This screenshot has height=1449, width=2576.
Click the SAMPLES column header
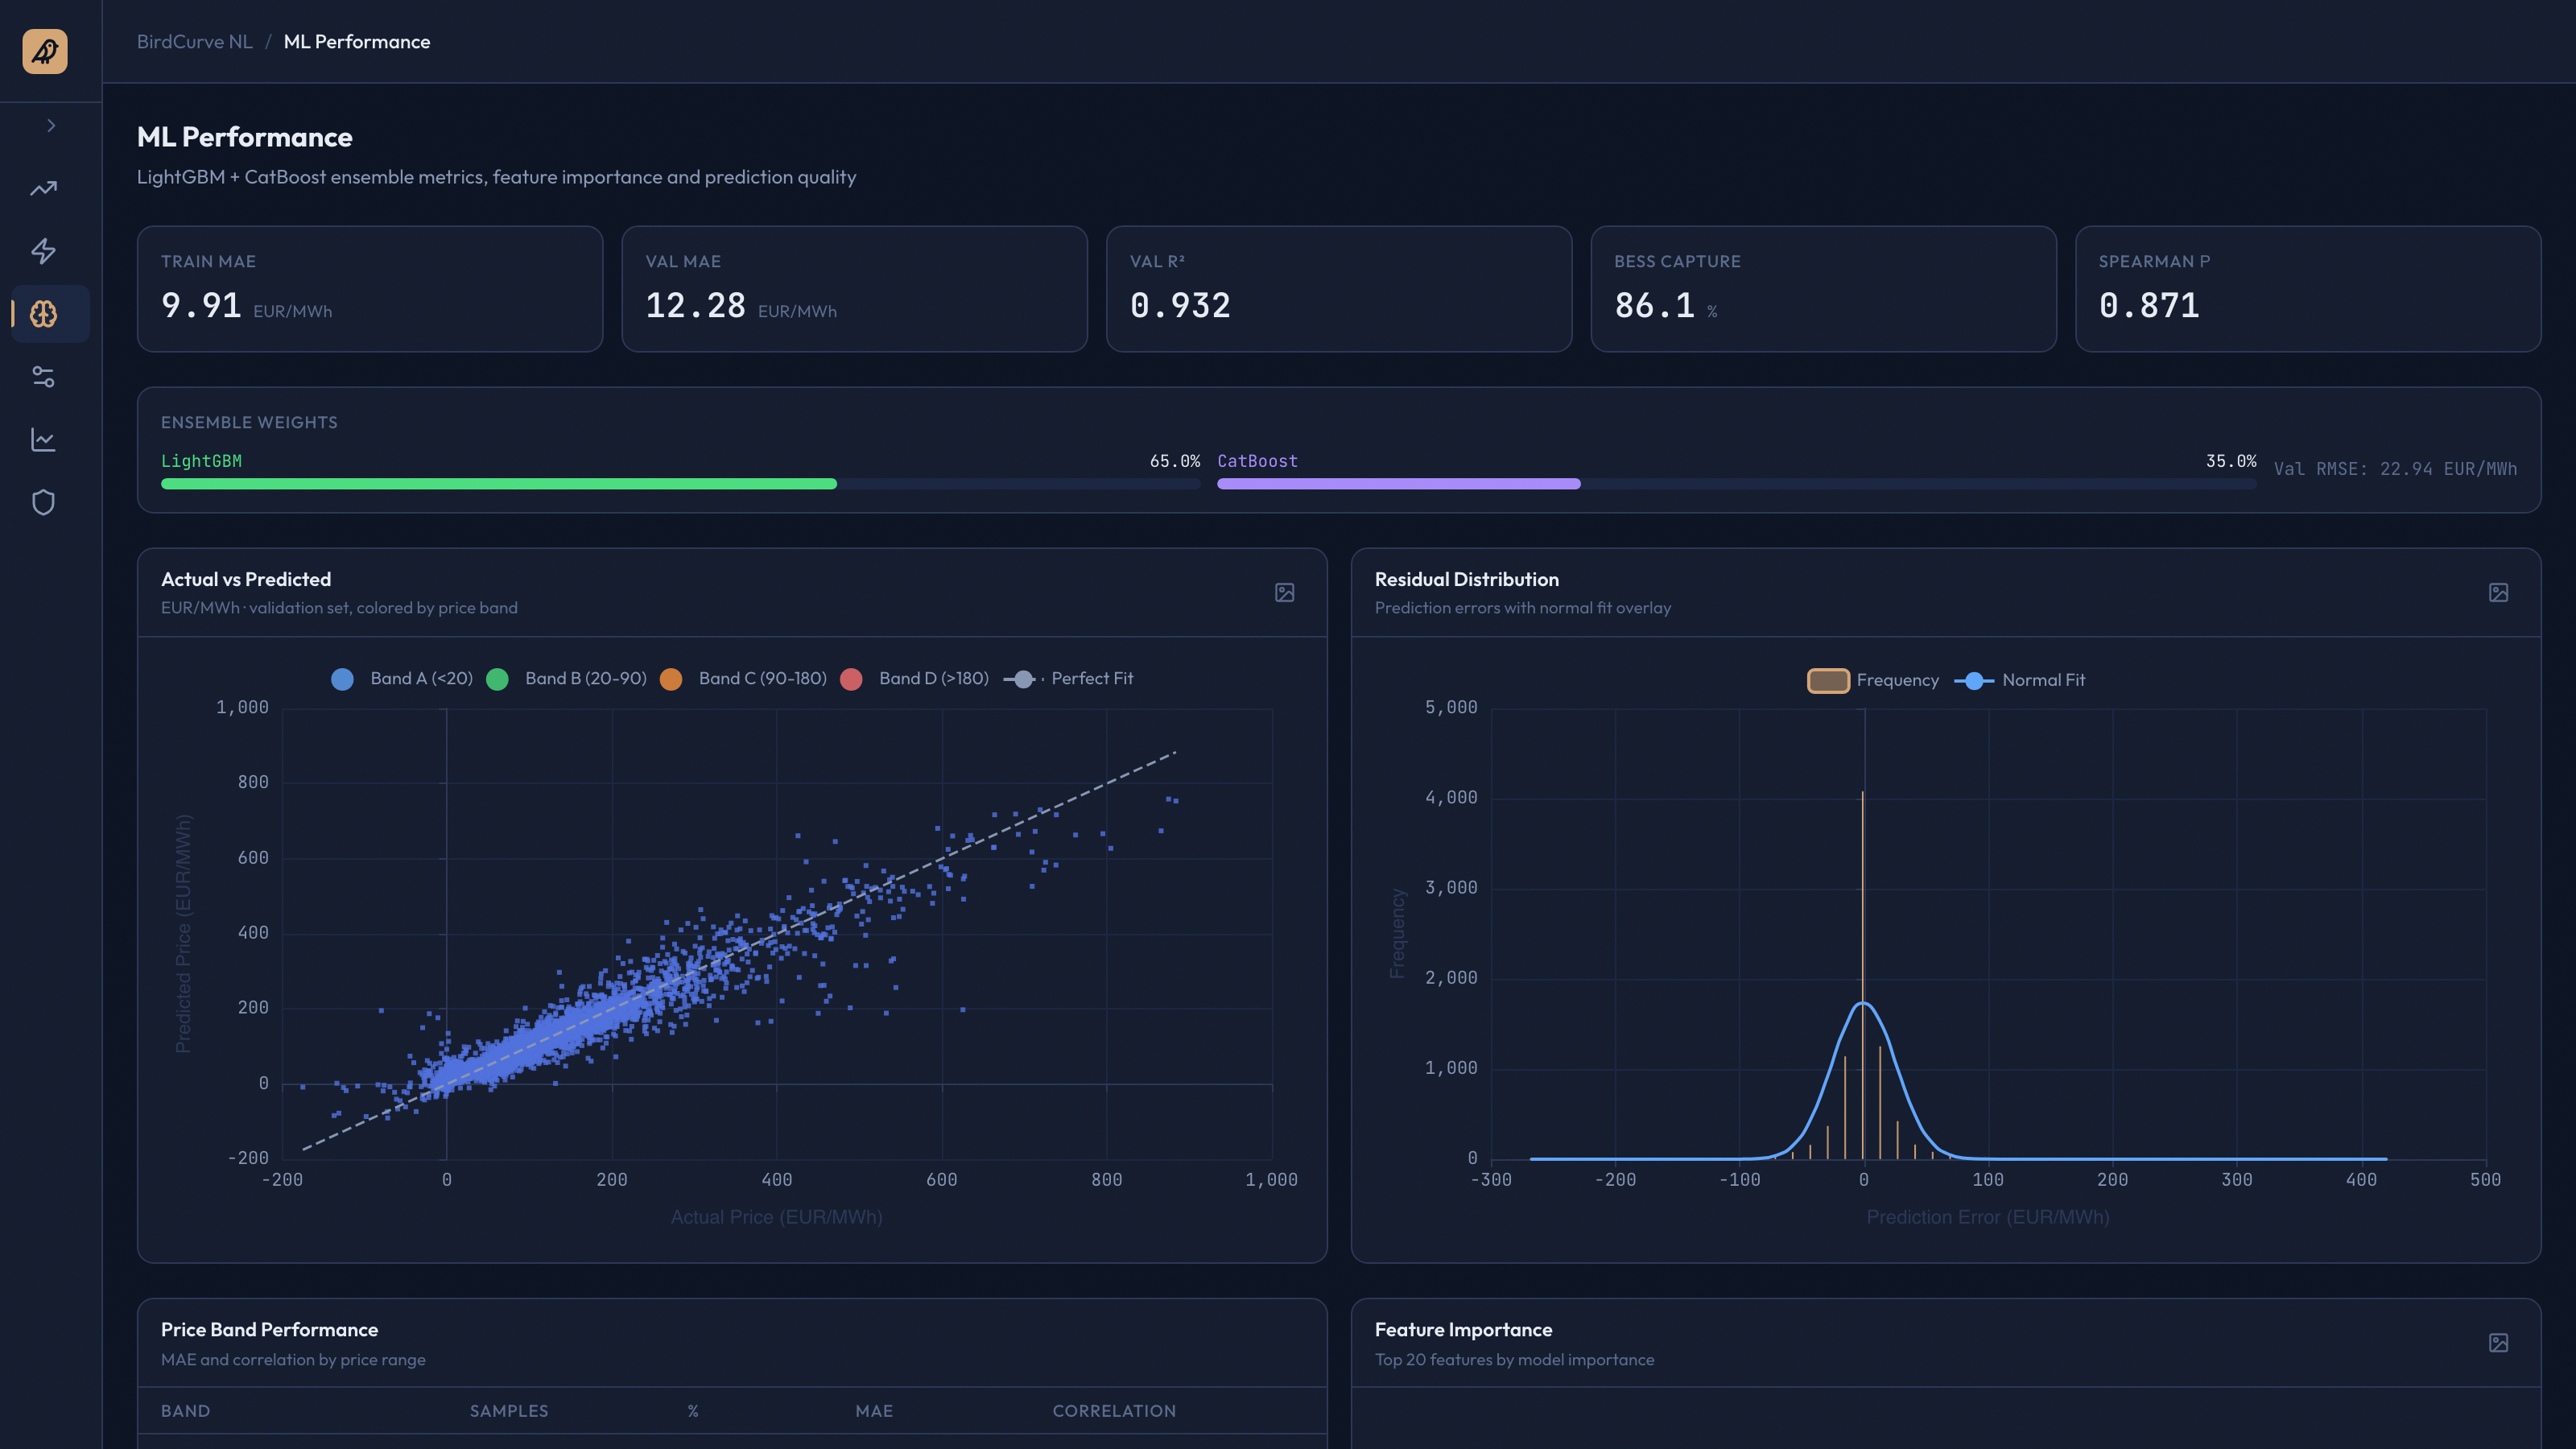tap(509, 1411)
